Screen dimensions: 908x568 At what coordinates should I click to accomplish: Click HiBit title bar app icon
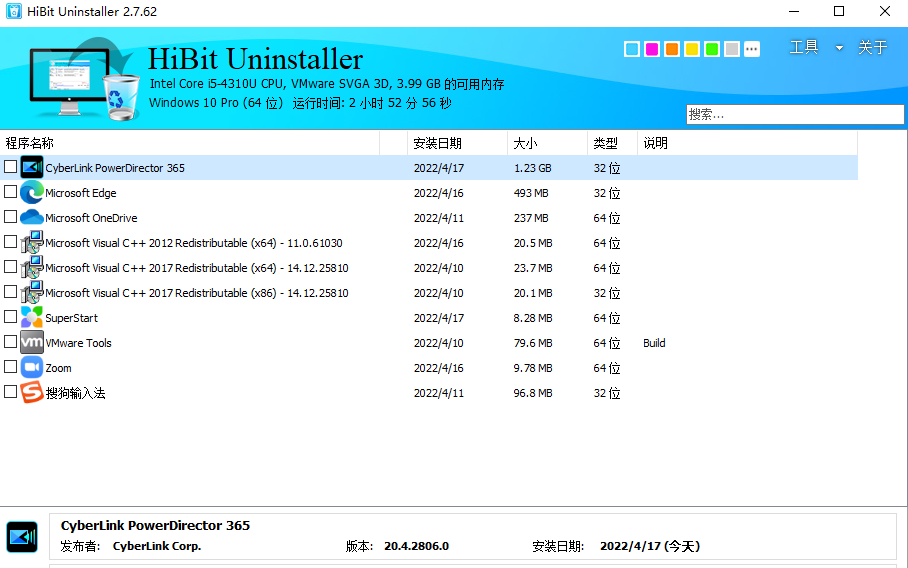click(13, 11)
